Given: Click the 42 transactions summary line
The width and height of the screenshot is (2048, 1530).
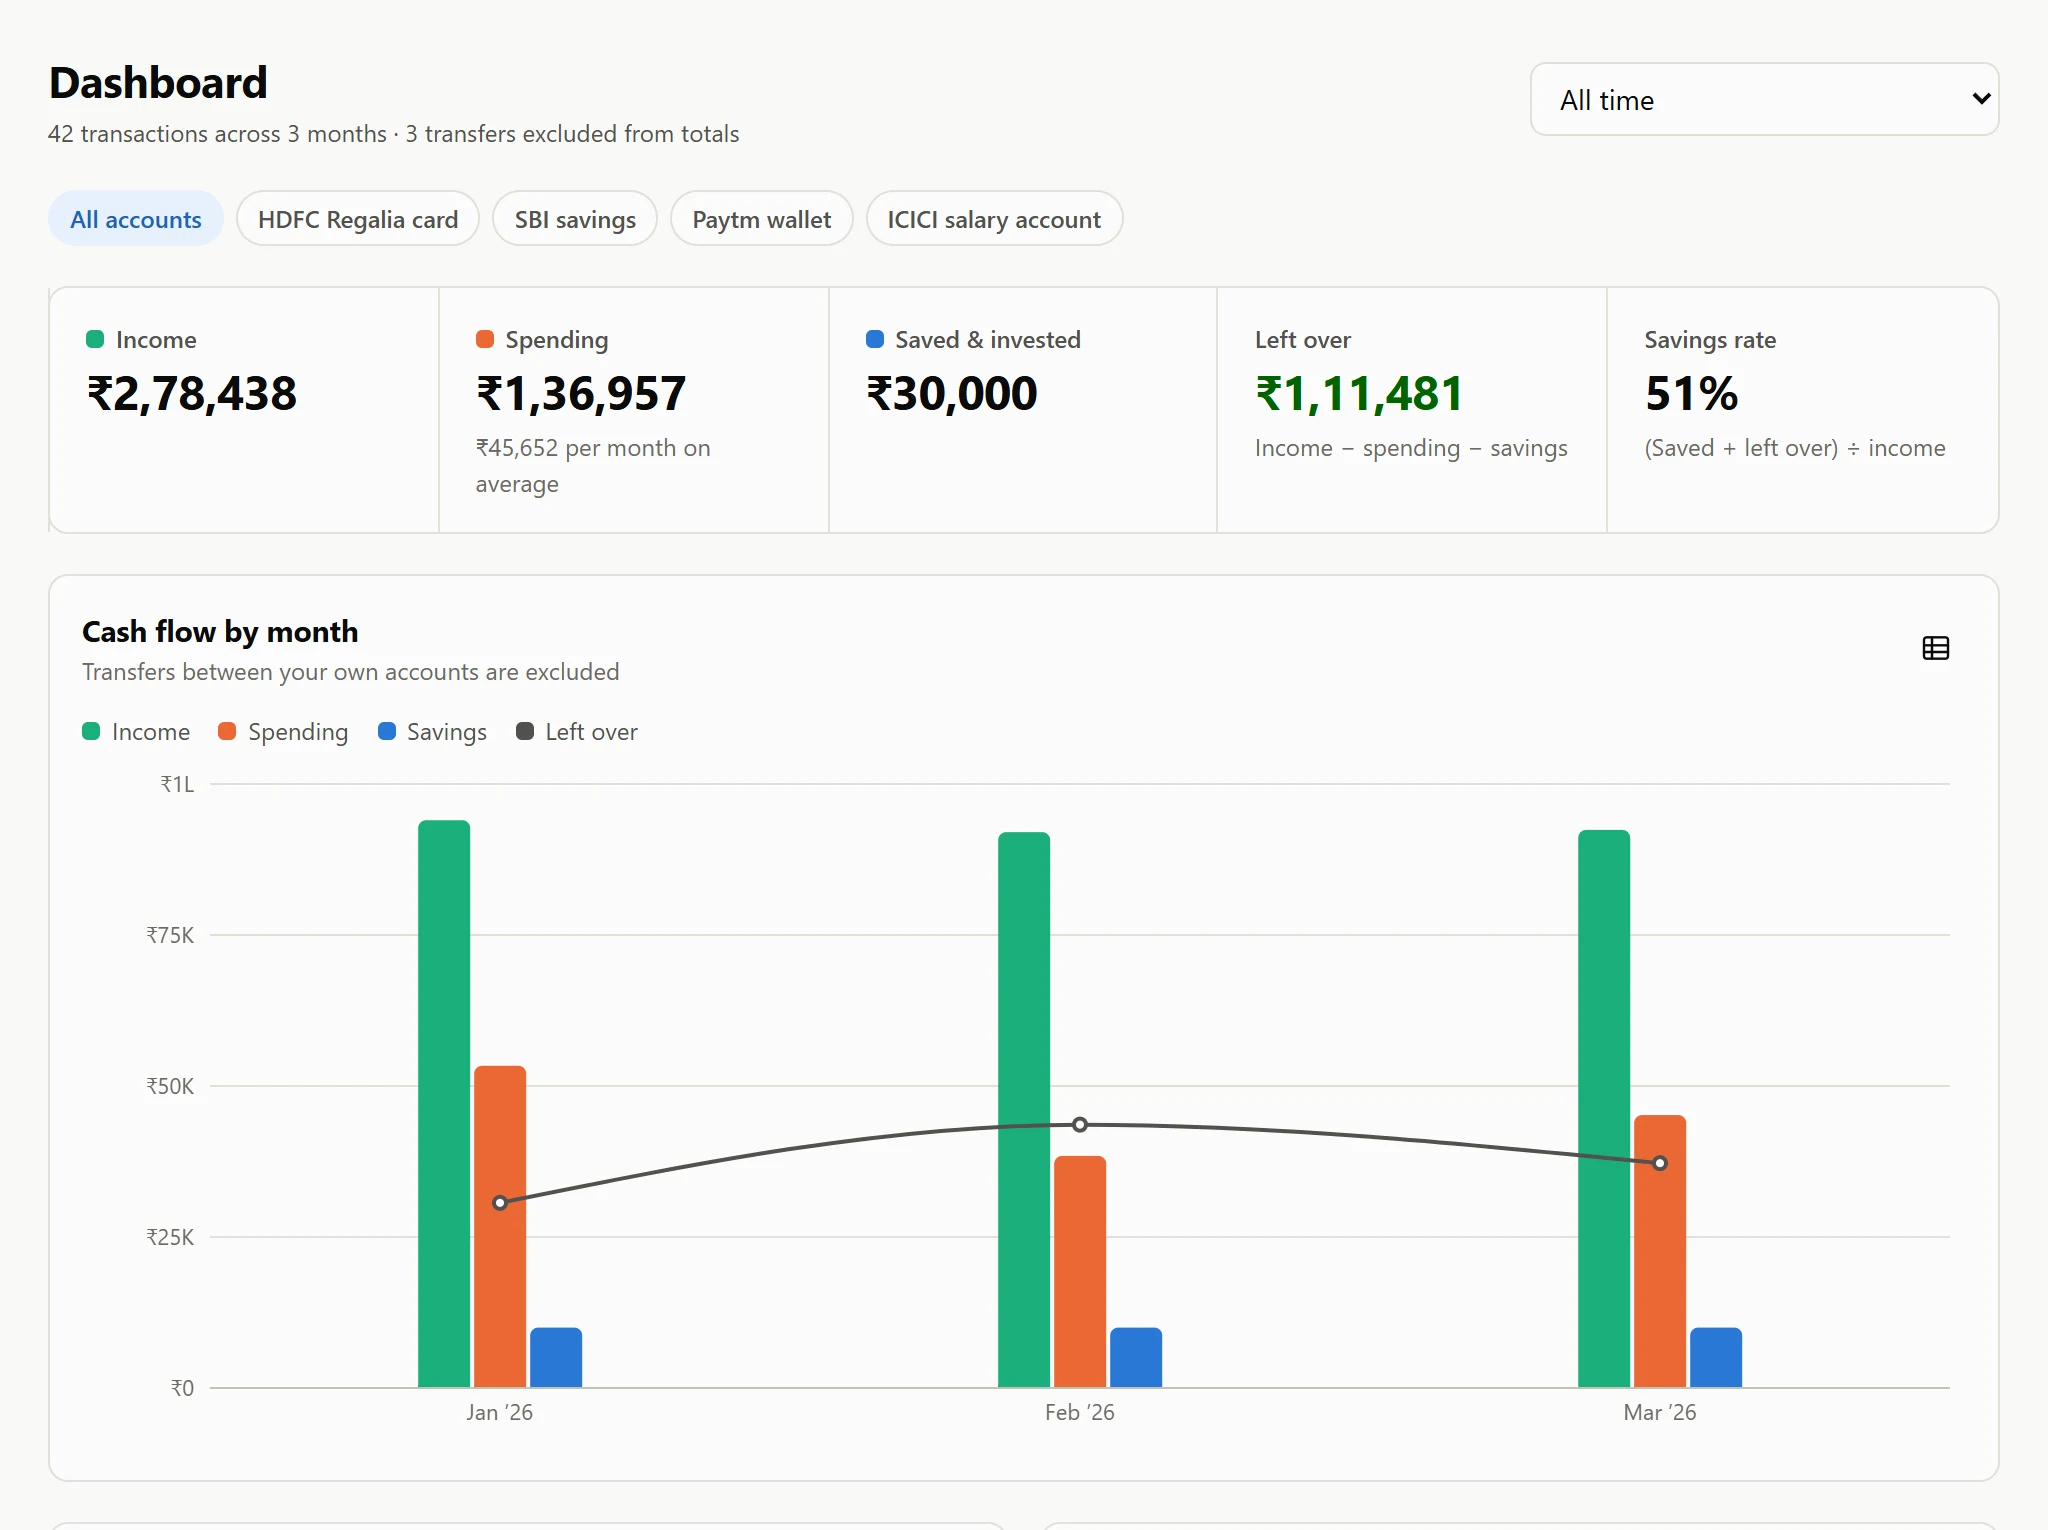Looking at the screenshot, I should click(394, 134).
